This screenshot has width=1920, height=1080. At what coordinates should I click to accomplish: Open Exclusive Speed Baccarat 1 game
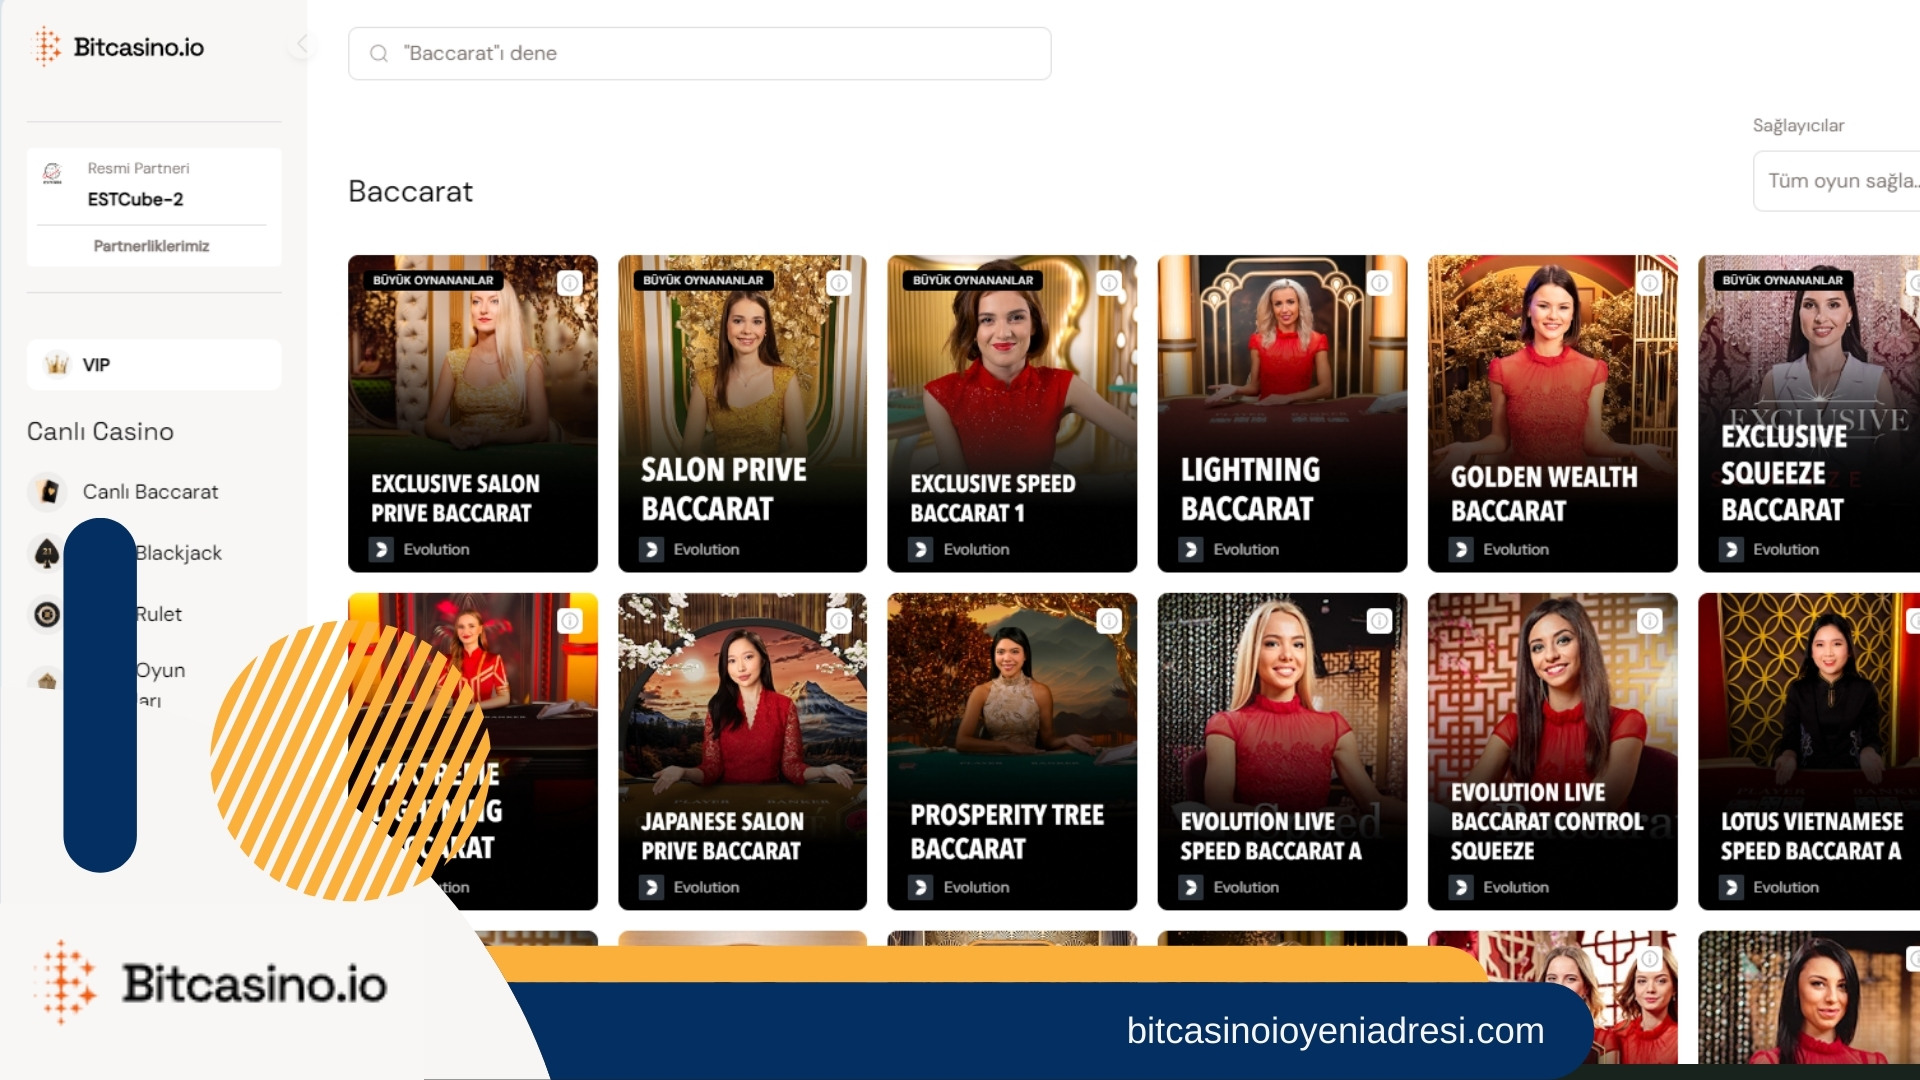1012,413
